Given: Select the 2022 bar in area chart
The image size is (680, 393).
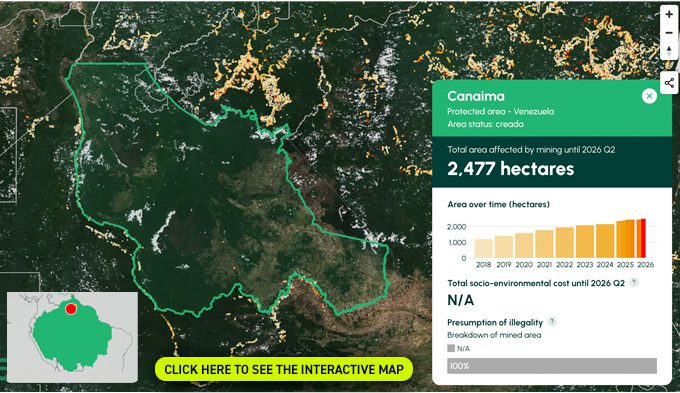Looking at the screenshot, I should pyautogui.click(x=565, y=242).
